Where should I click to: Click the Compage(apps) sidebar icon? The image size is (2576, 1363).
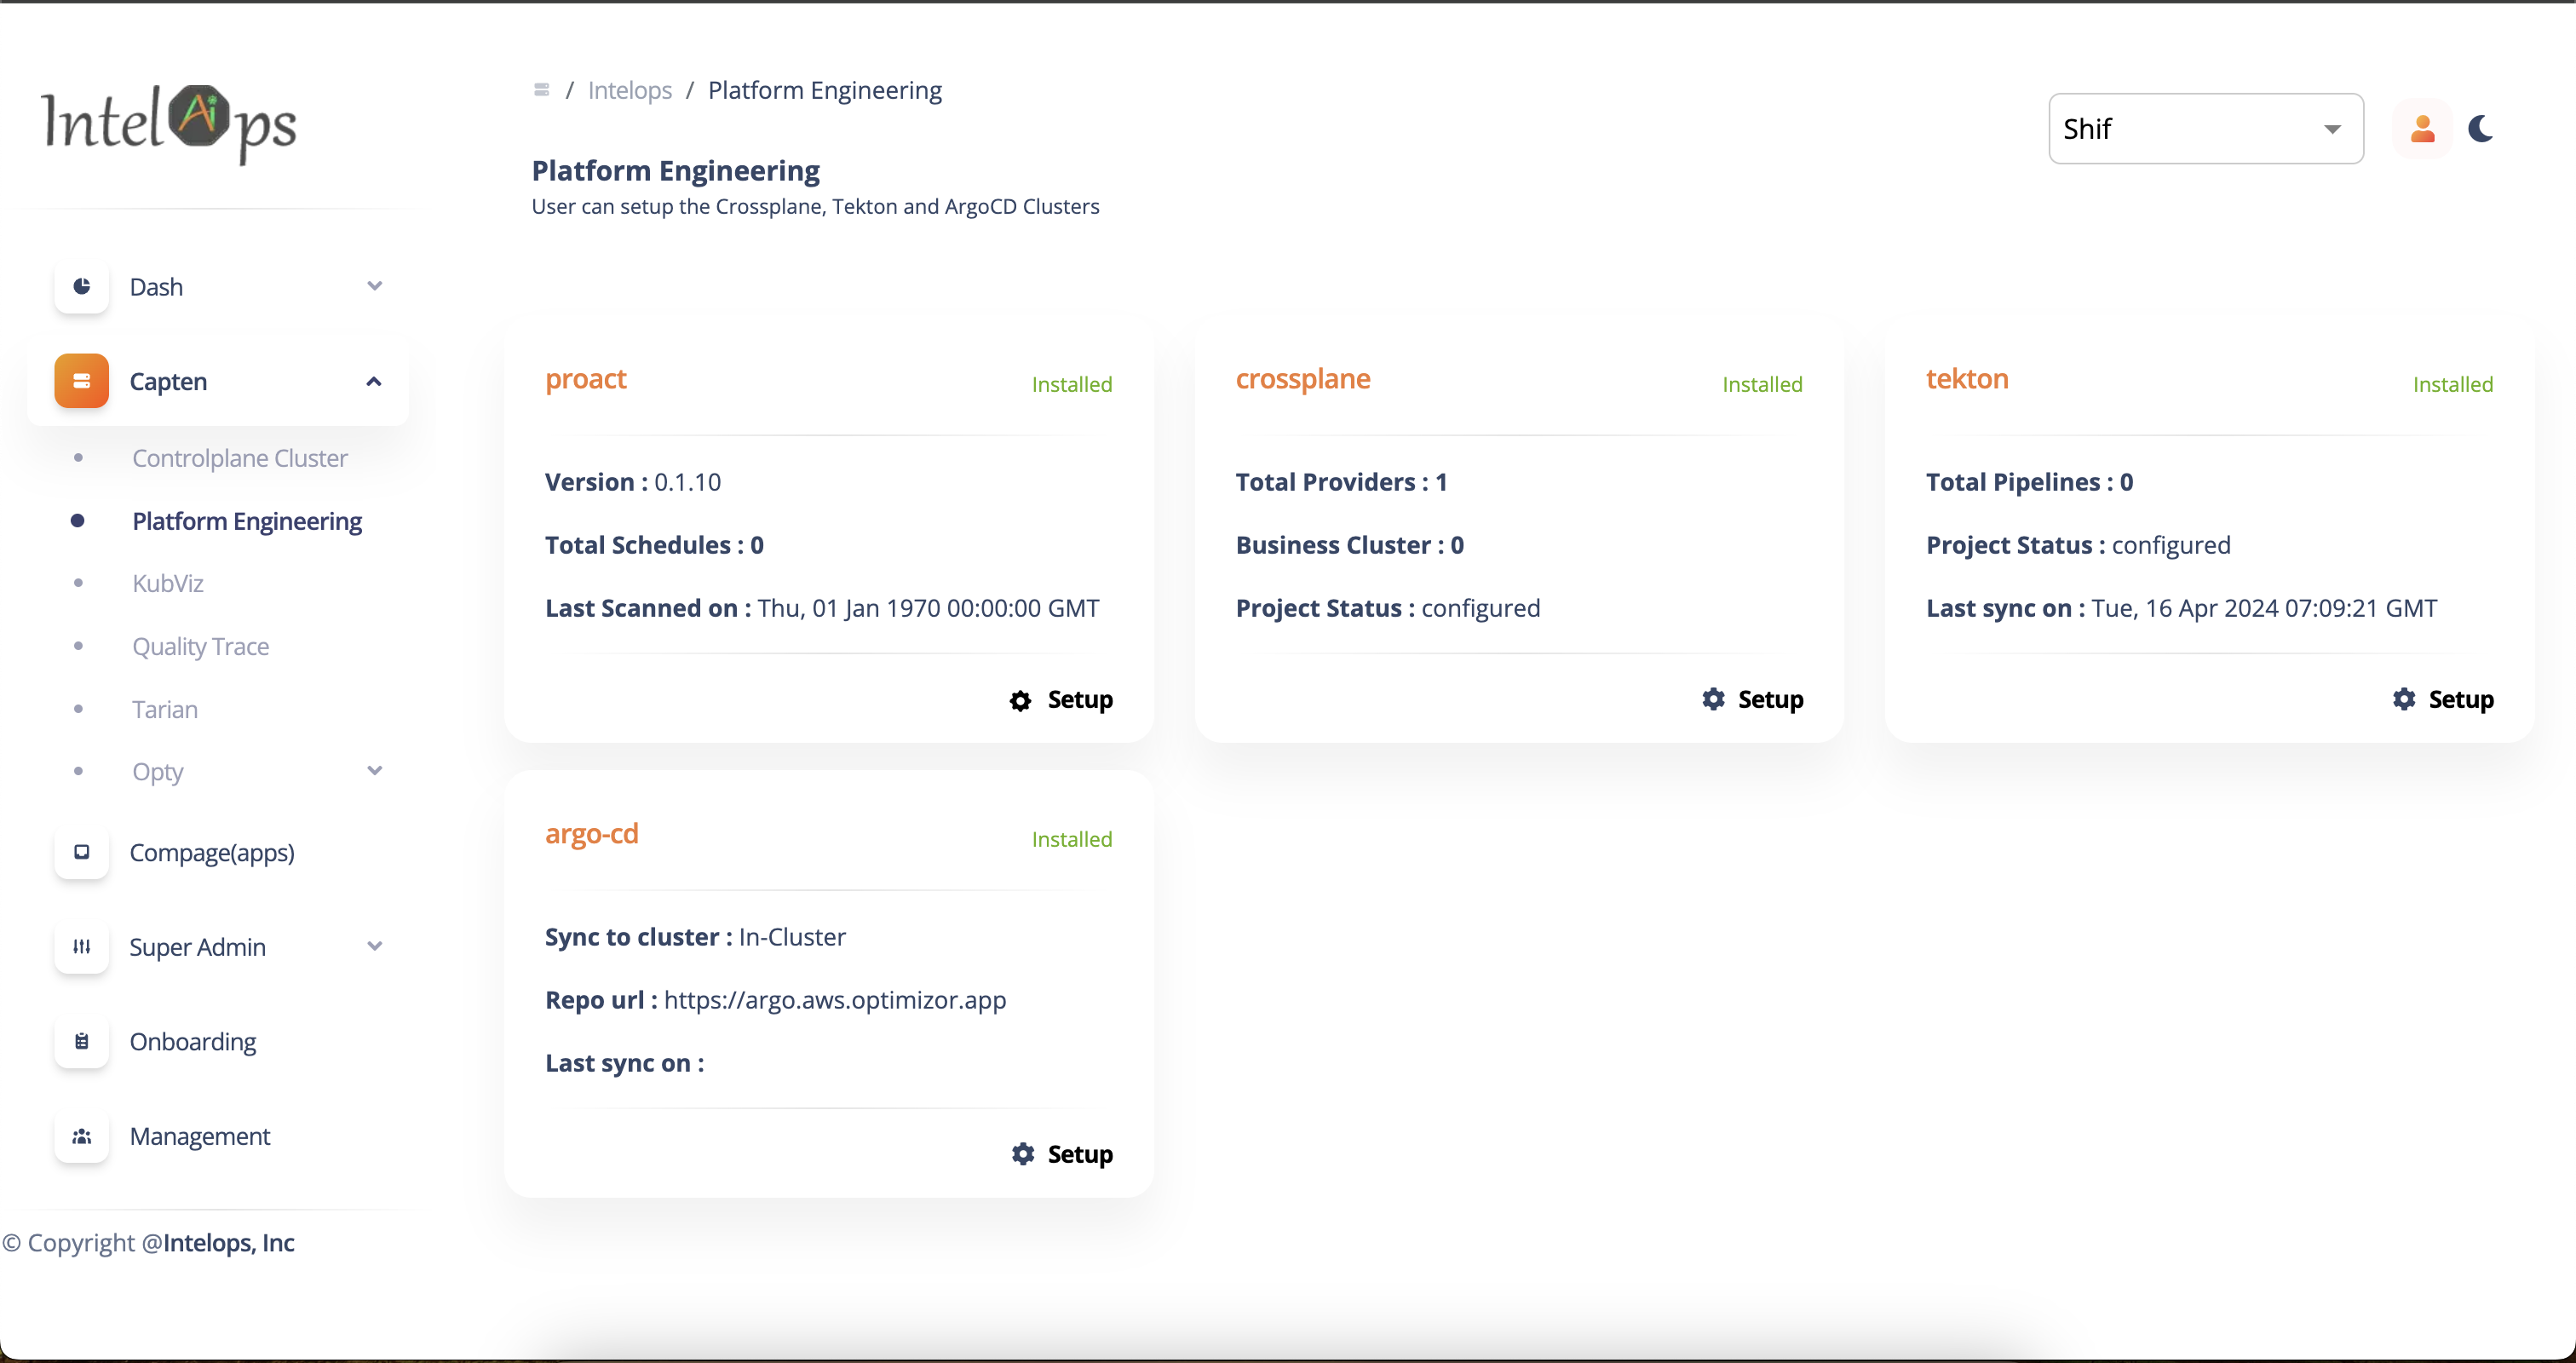(x=80, y=852)
